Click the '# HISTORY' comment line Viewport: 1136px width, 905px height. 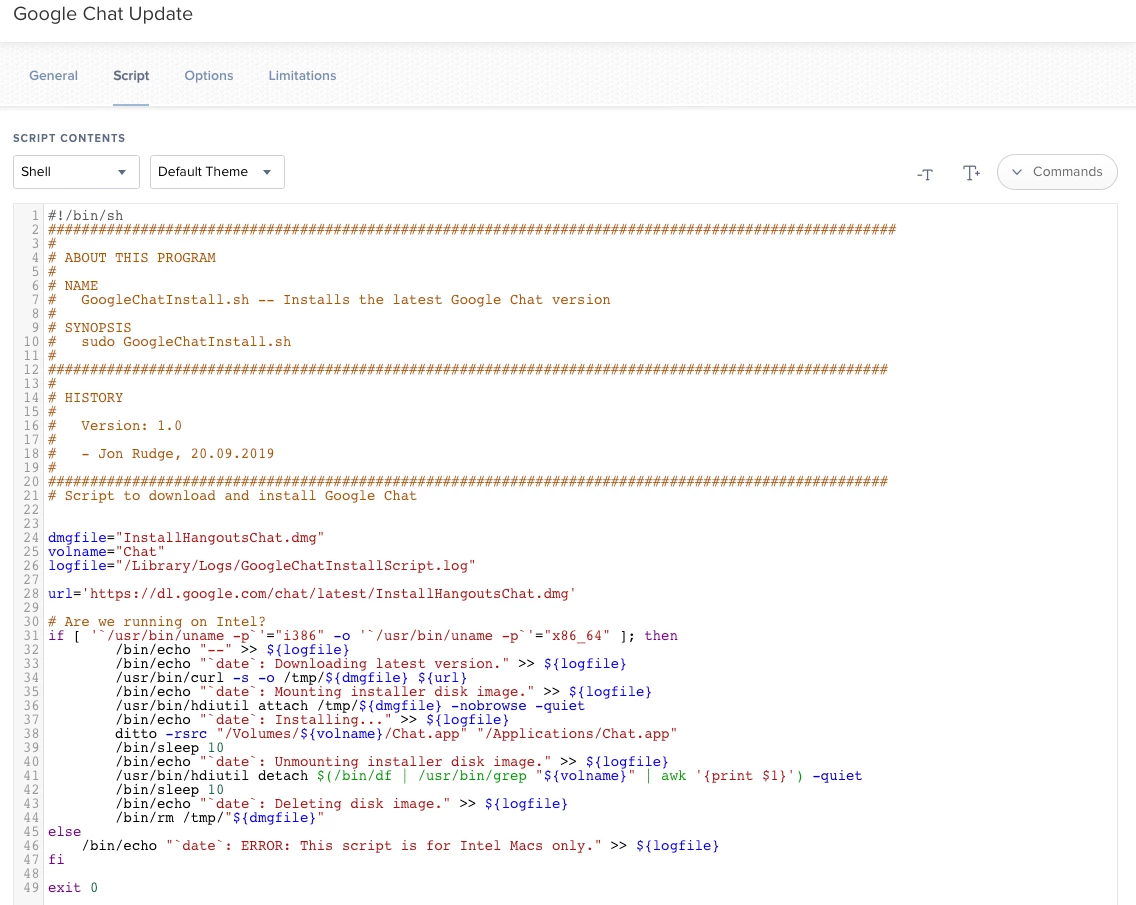(85, 398)
